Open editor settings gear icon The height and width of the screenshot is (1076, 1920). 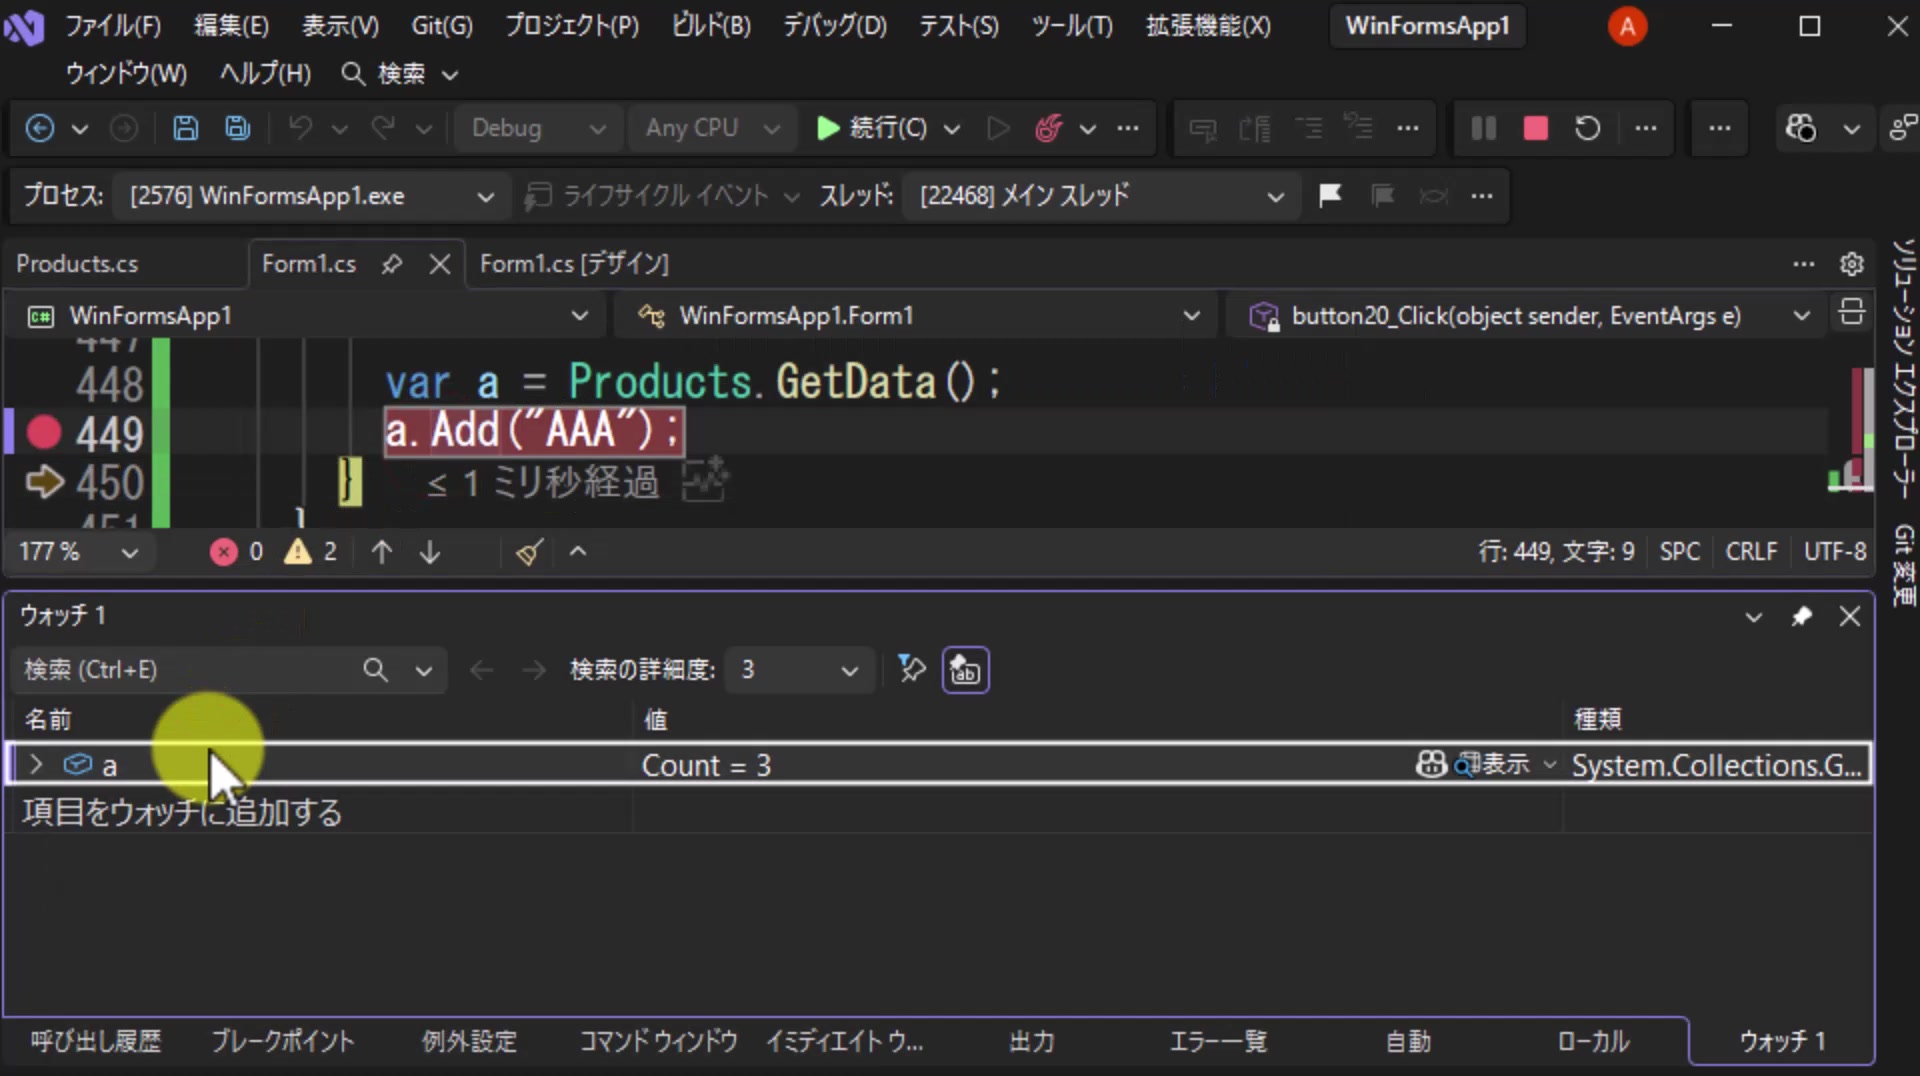1851,264
